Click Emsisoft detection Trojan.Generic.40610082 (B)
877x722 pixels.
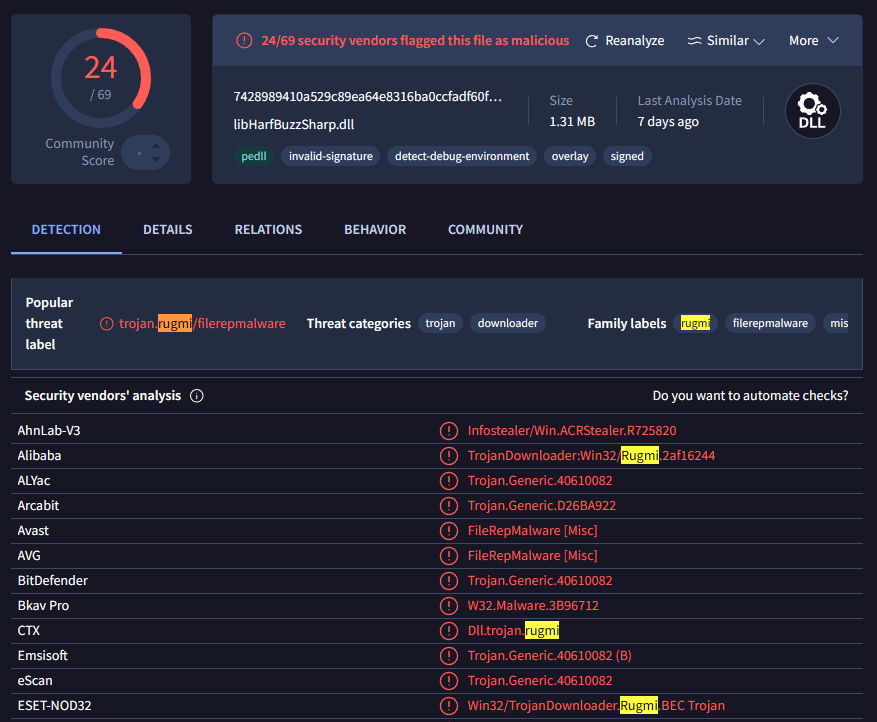tap(549, 655)
